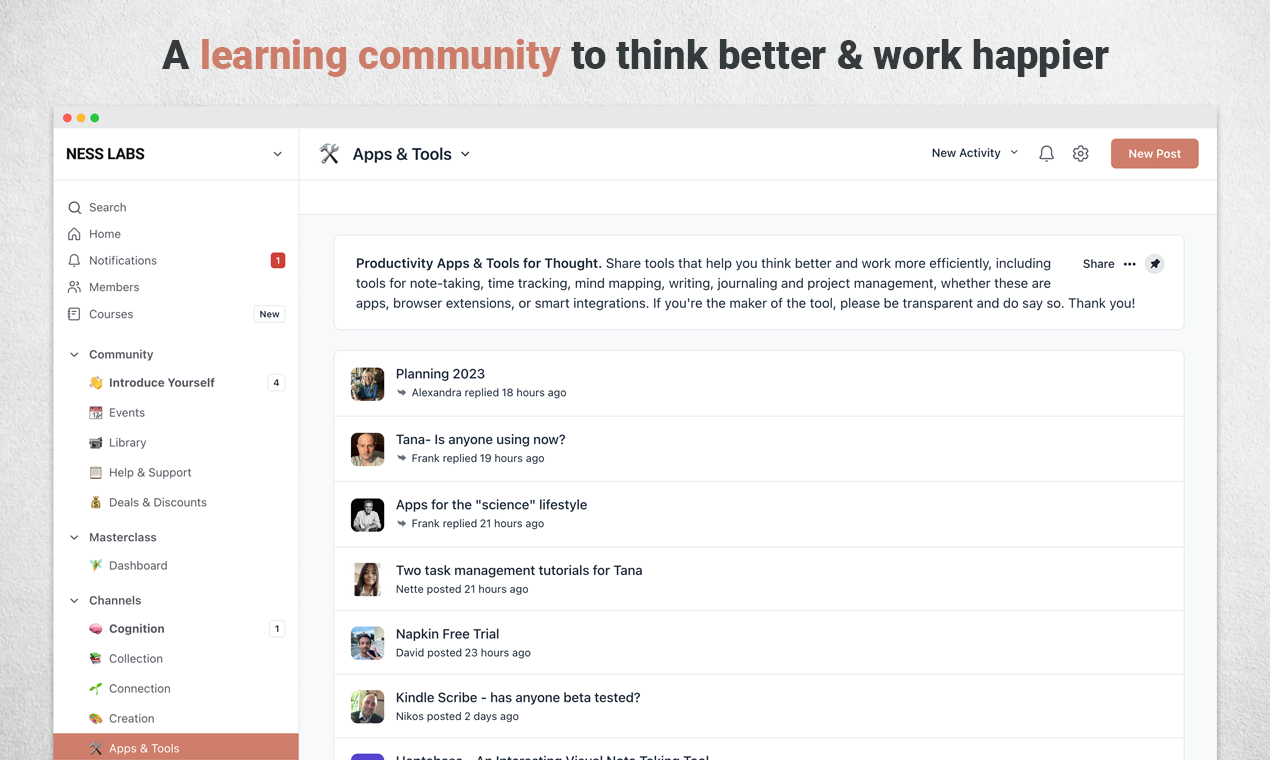Click the text Frank replied 21 hours ago
Screen dimensions: 1270x760
pyautogui.click(x=478, y=524)
